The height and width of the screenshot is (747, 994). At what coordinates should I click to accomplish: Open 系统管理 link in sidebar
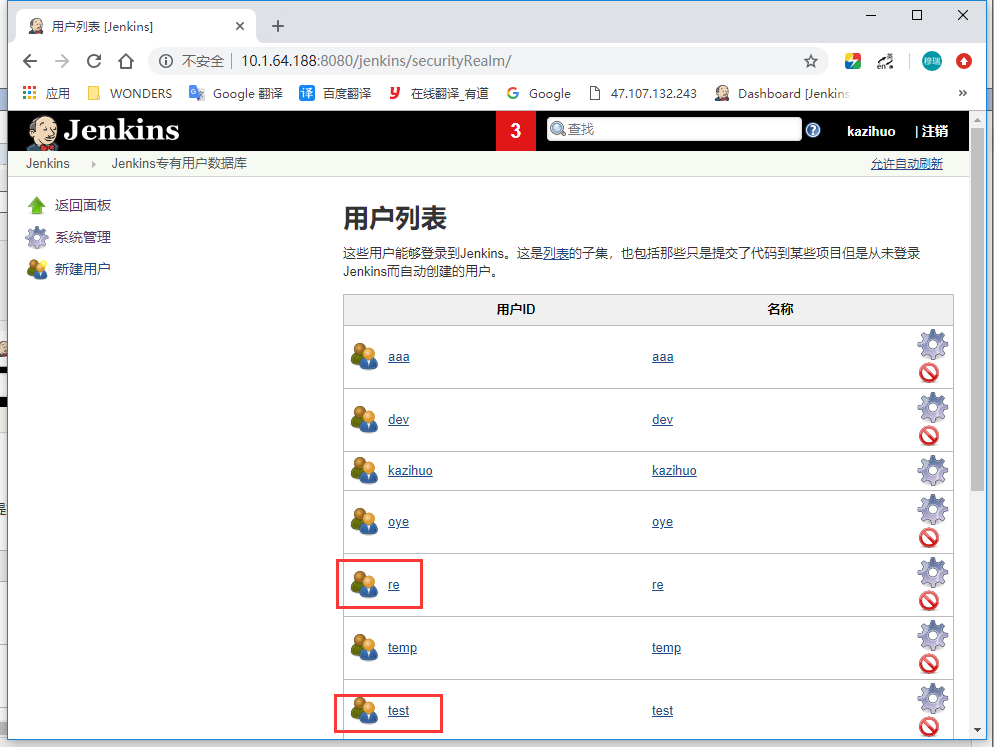tap(82, 237)
